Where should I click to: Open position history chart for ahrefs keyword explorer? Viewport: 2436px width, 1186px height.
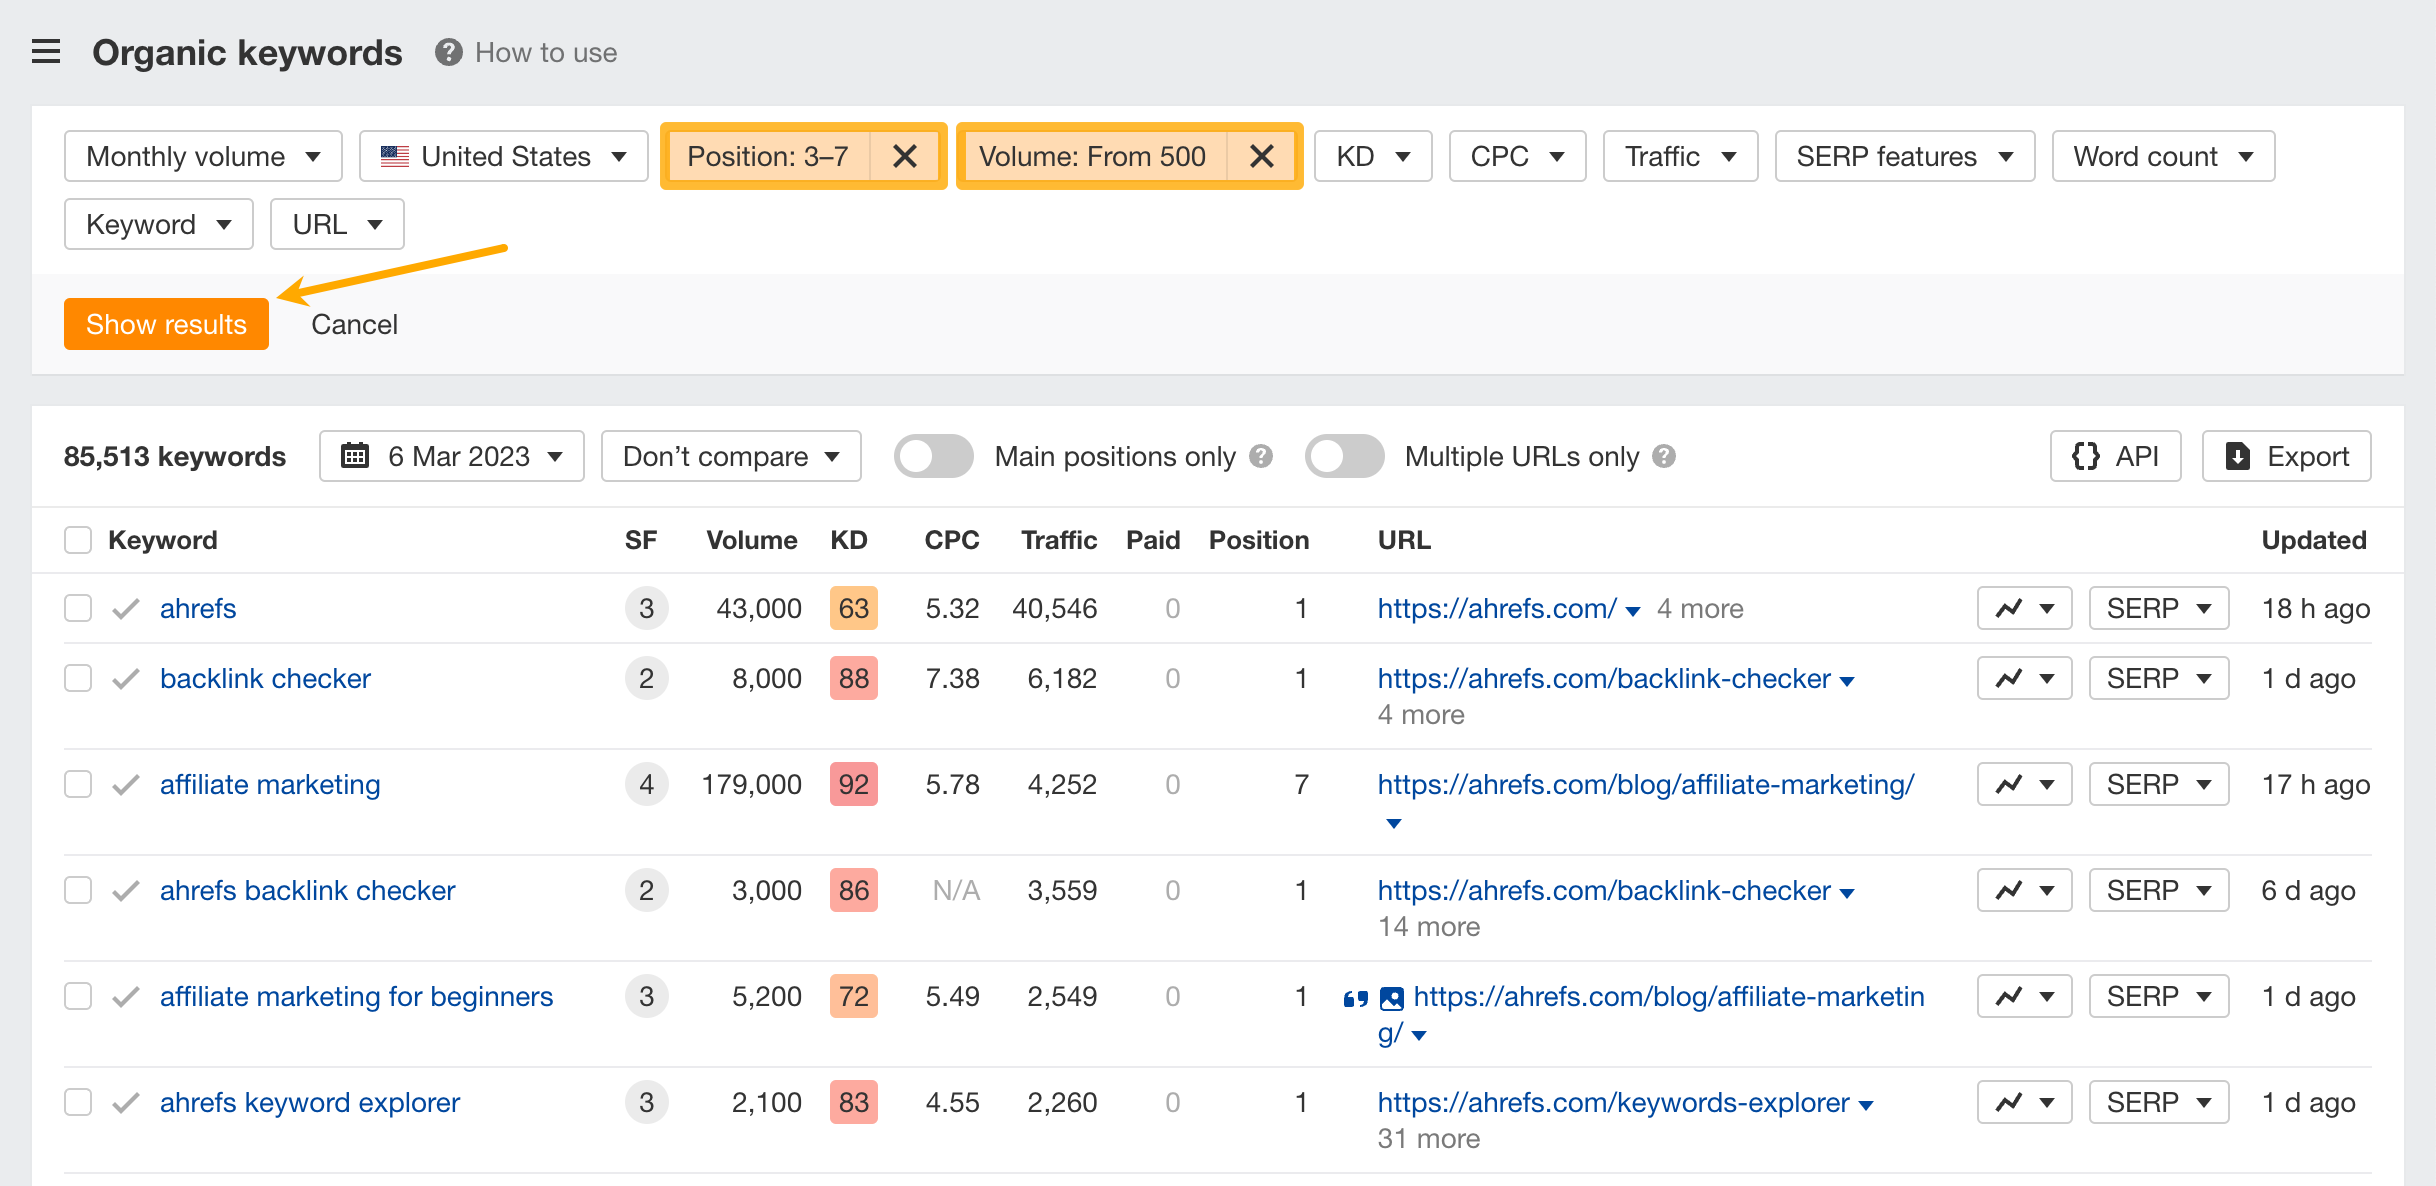coord(2024,1102)
